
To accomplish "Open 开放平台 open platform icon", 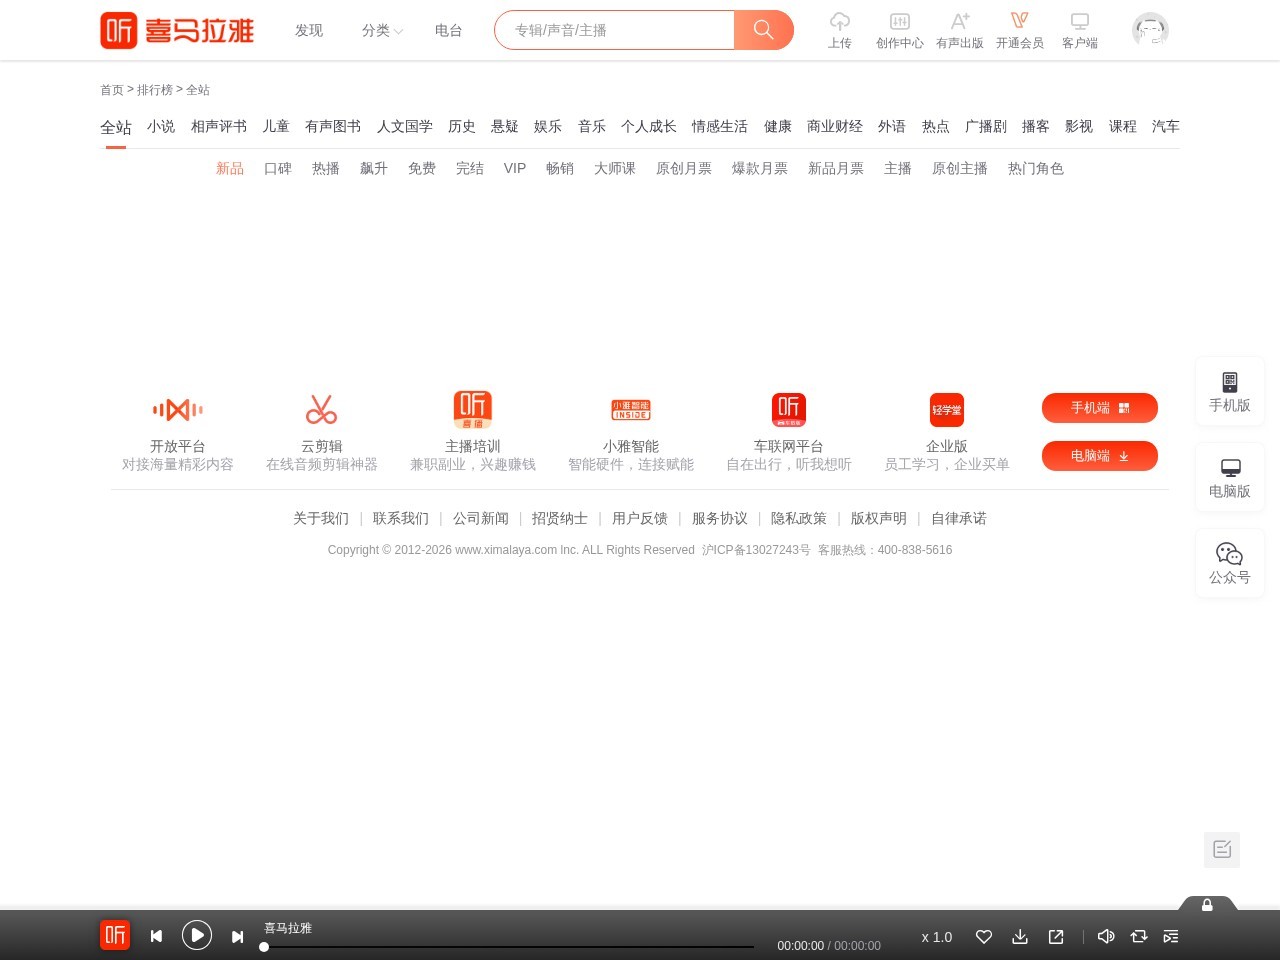I will 178,410.
